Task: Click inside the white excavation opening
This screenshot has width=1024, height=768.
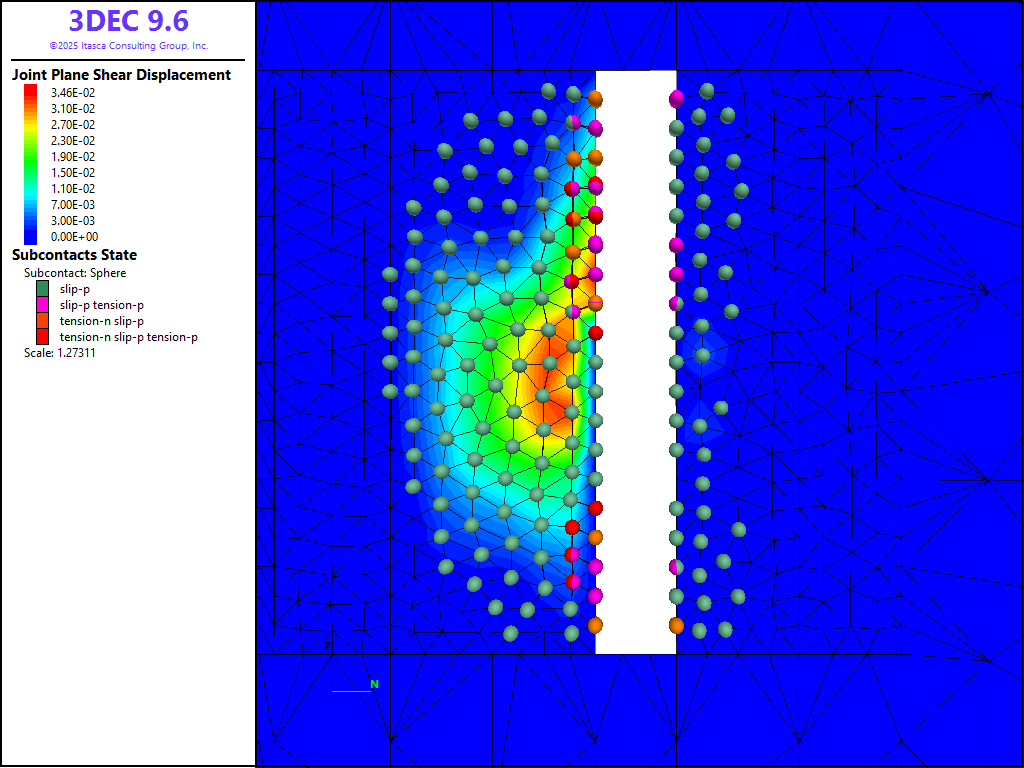Action: tap(636, 360)
